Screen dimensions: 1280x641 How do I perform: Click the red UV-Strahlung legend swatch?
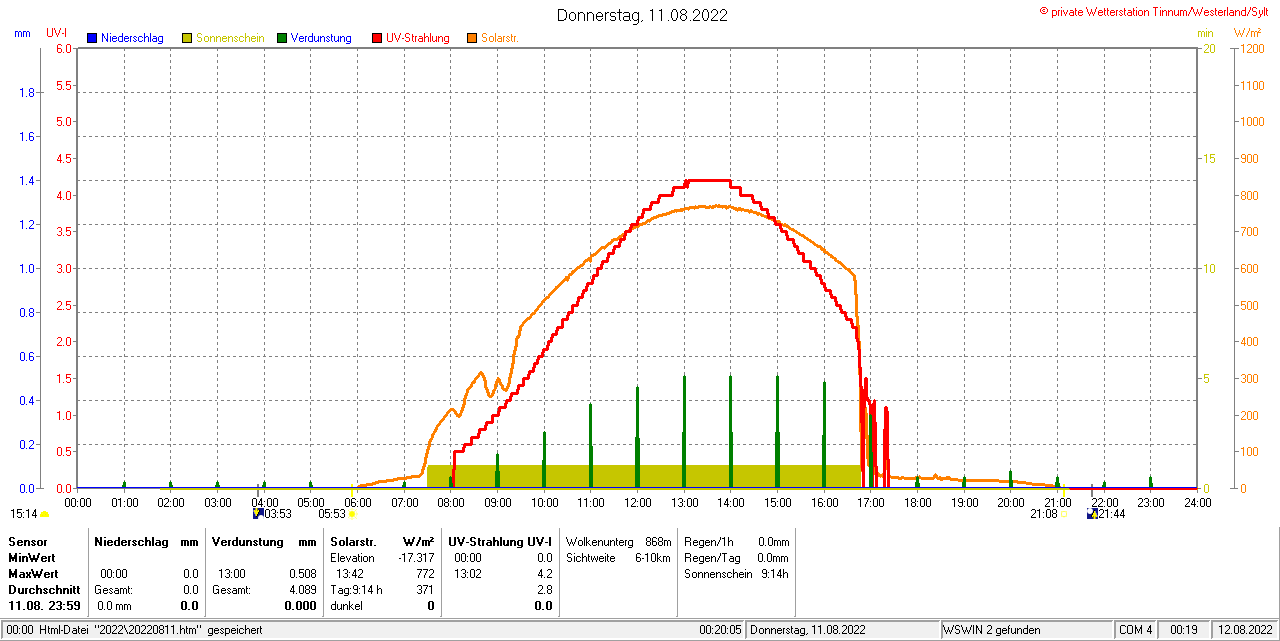377,38
